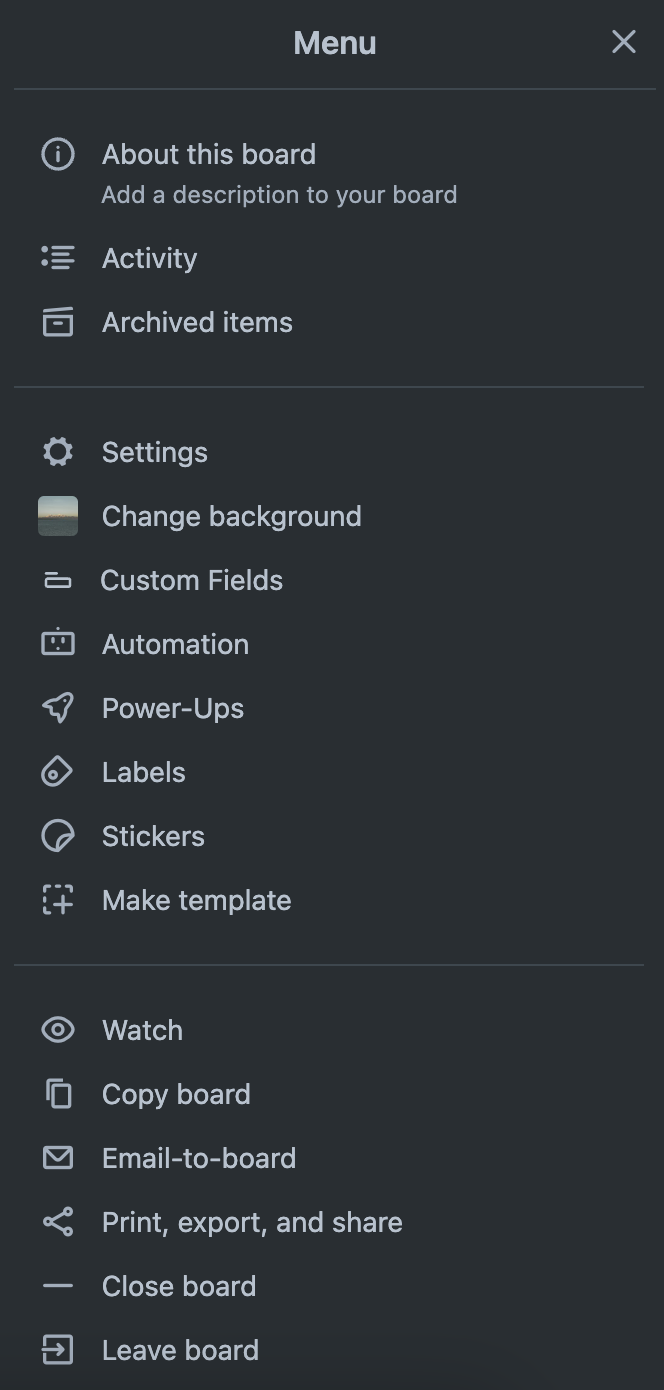The image size is (664, 1390).
Task: Select Close board entry
Action: 179,1286
